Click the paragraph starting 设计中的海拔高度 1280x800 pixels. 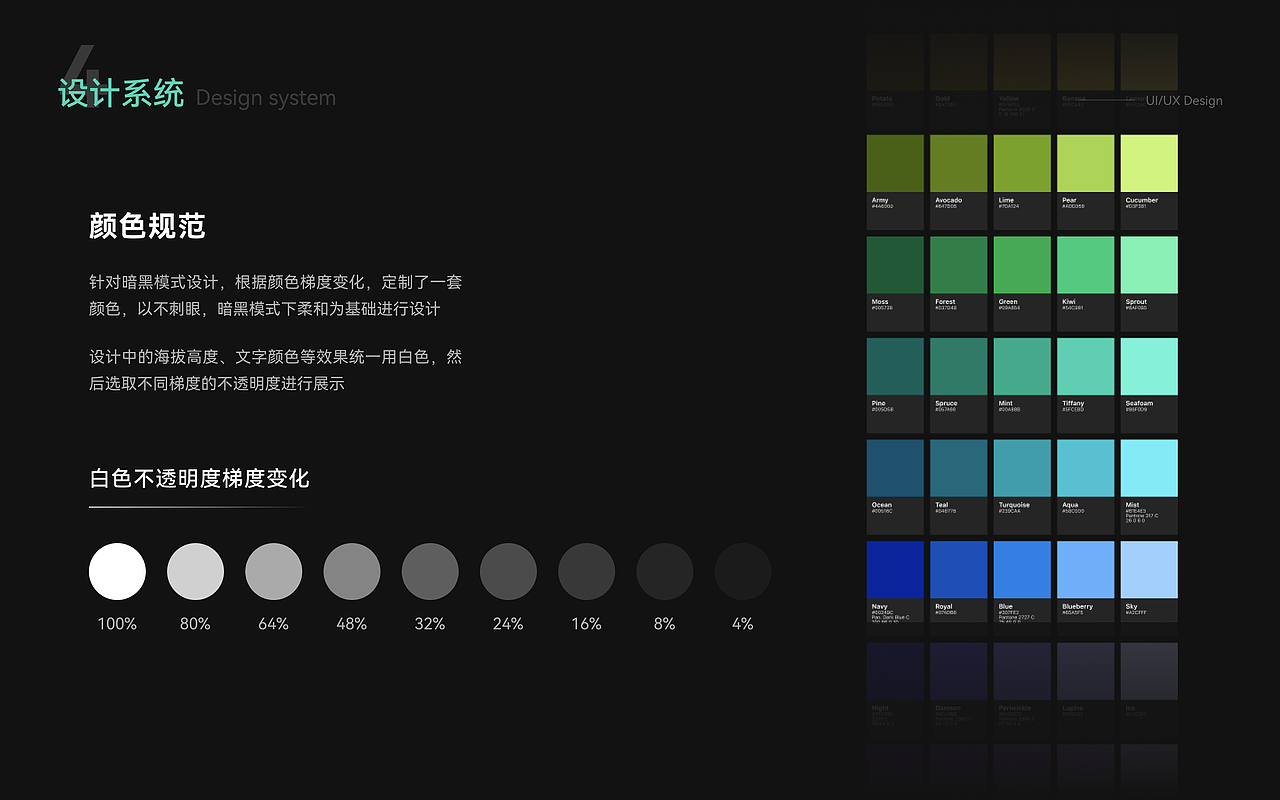click(x=276, y=370)
